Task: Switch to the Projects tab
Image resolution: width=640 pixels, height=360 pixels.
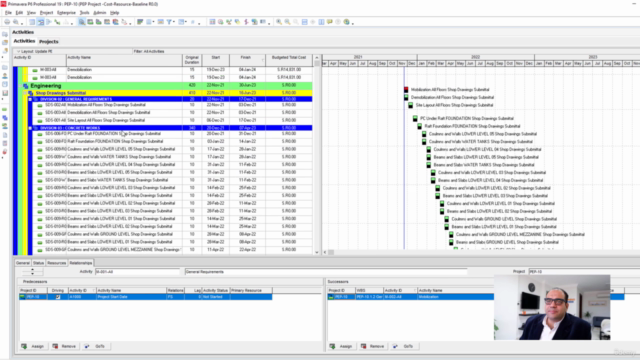Action: [49, 42]
